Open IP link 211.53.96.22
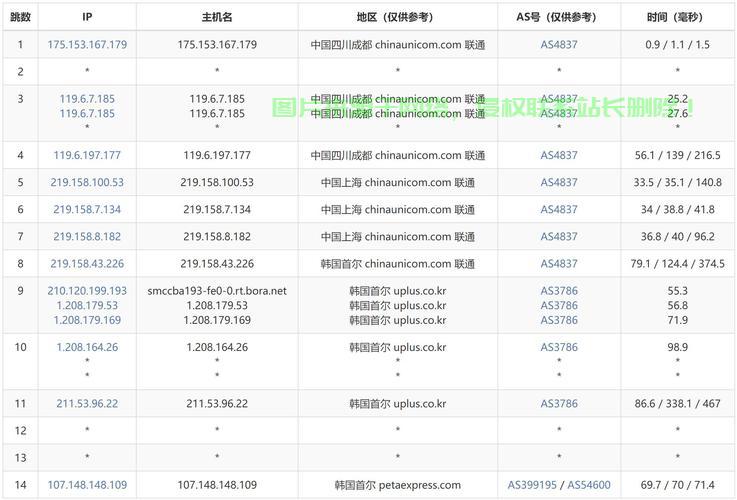737x500 pixels. [87, 404]
